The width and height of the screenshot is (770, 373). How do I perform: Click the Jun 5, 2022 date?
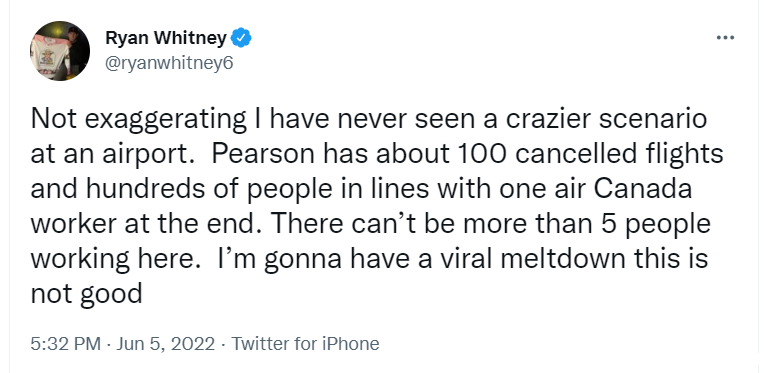(165, 344)
